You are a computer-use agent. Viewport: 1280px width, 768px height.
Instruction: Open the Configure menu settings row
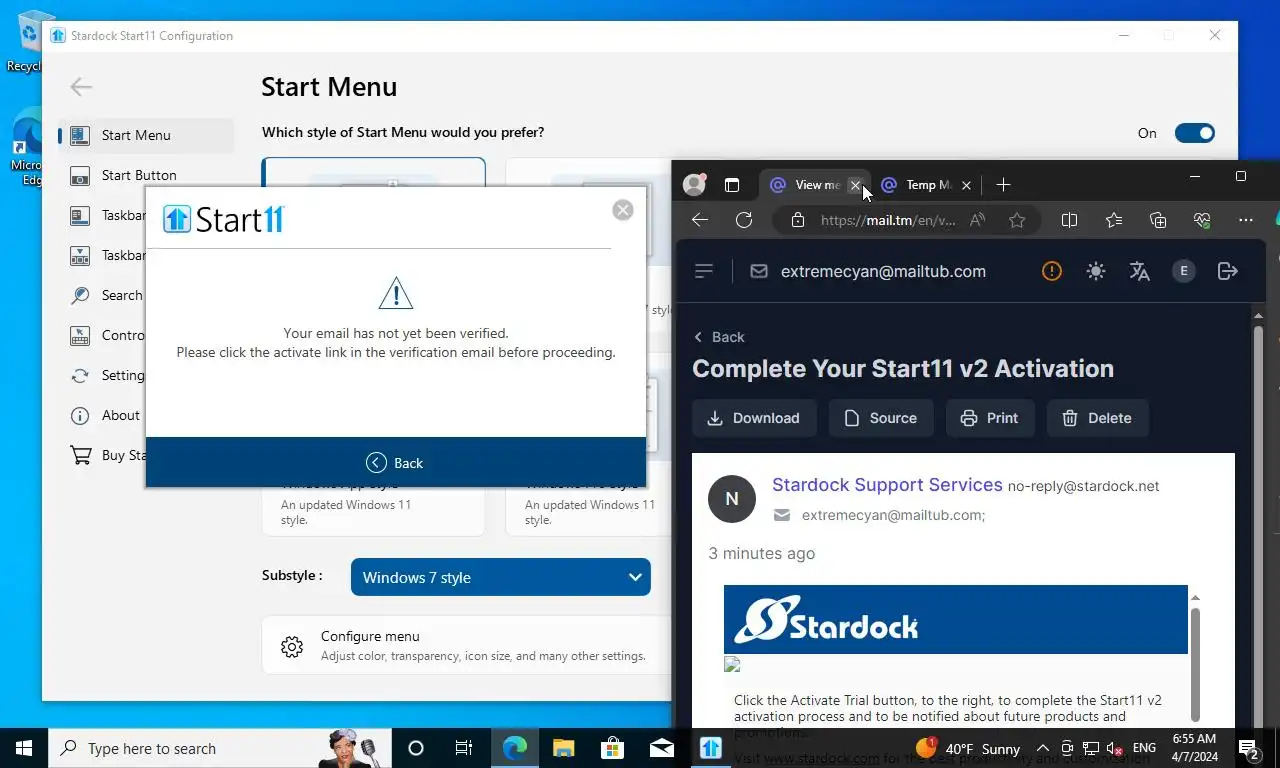466,645
